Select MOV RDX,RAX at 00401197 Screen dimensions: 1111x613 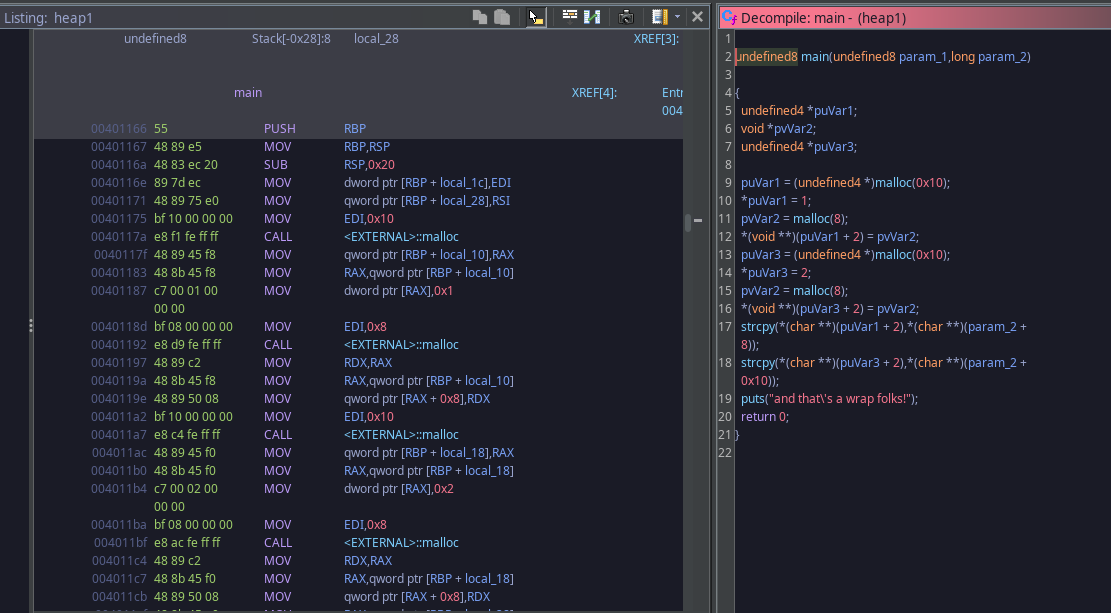328,363
